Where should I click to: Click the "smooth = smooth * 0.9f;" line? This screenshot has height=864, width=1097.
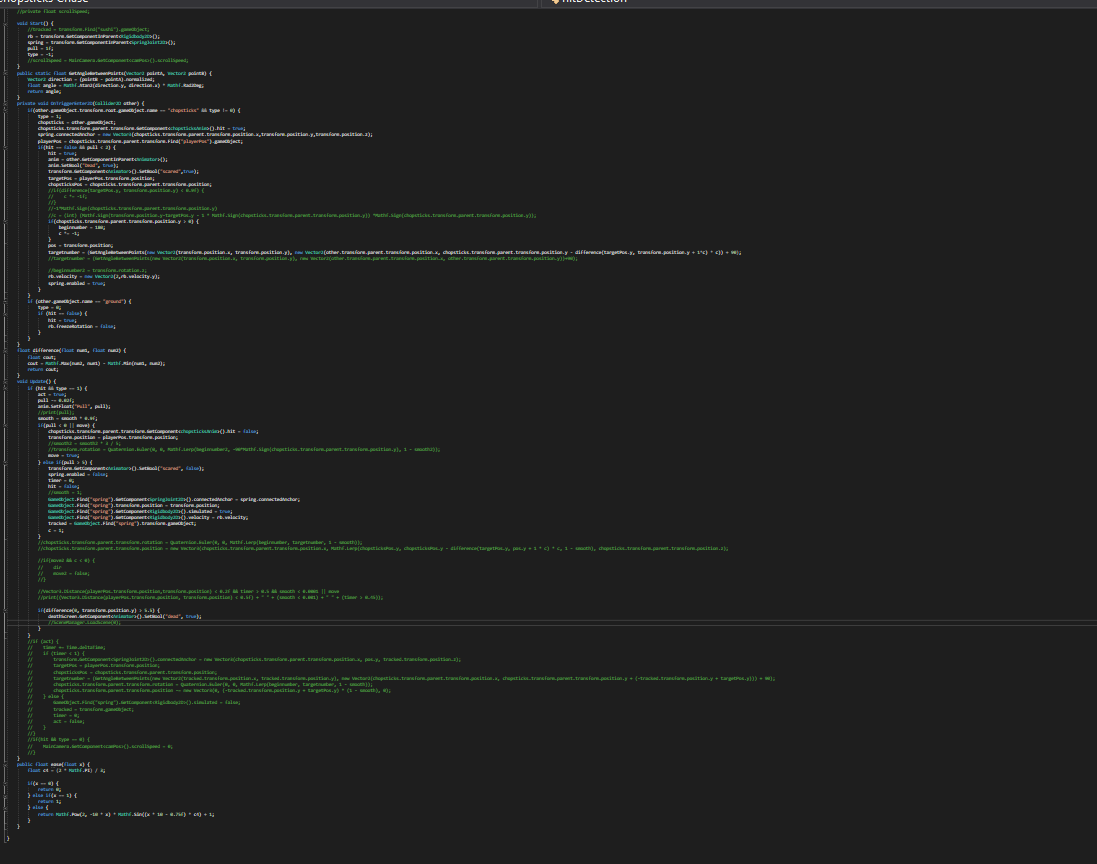pyautogui.click(x=67, y=418)
